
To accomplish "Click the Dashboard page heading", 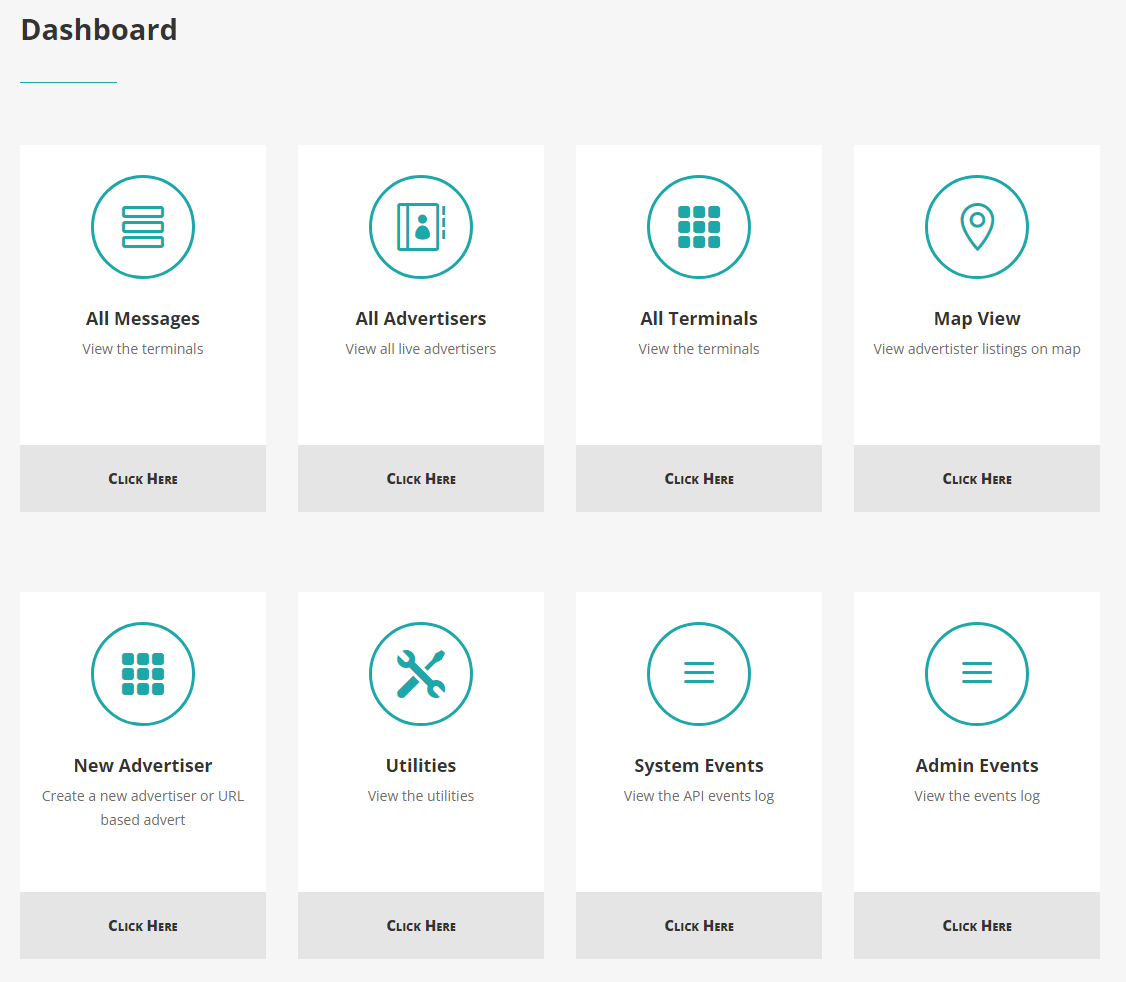I will 99,30.
